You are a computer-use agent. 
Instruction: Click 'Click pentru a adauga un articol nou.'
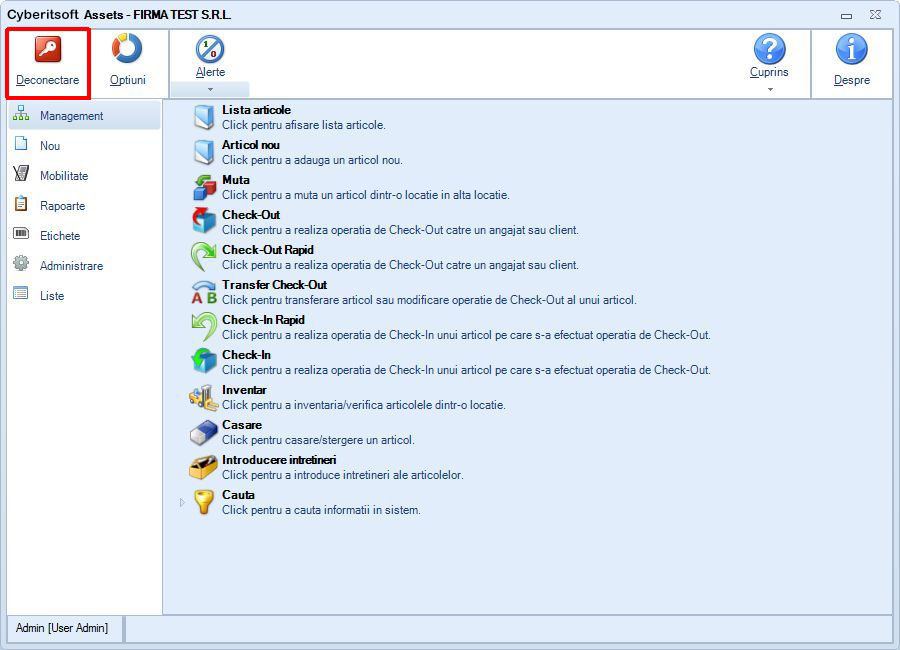(x=312, y=160)
